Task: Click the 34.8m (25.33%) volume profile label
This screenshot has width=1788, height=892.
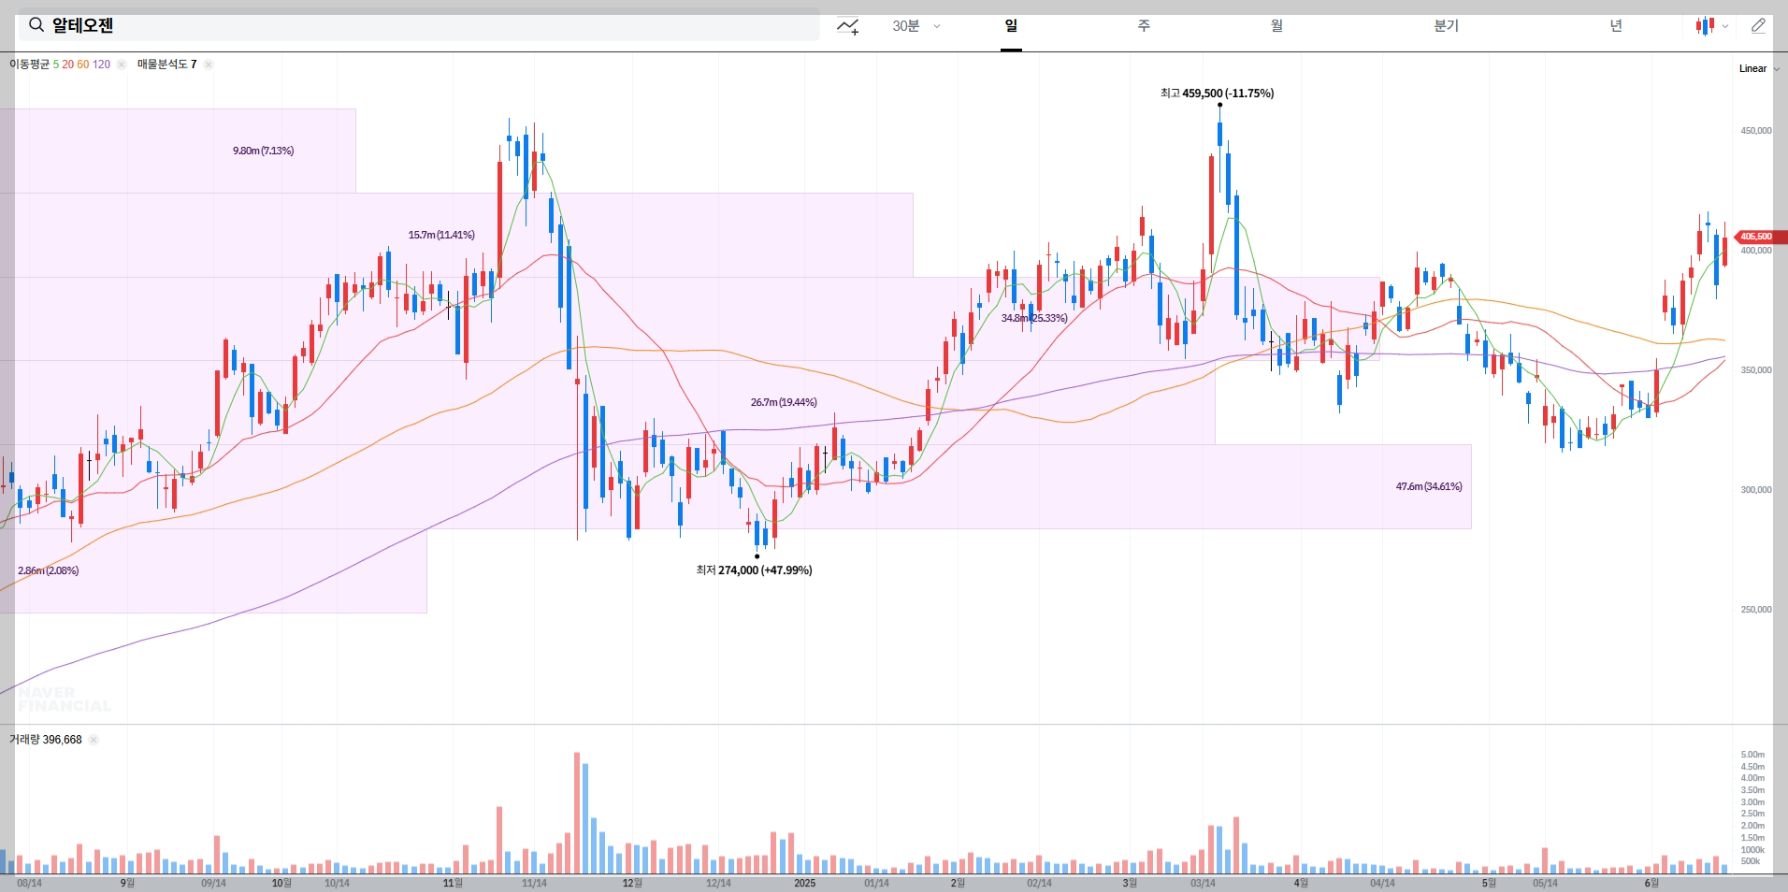Action: click(1034, 318)
